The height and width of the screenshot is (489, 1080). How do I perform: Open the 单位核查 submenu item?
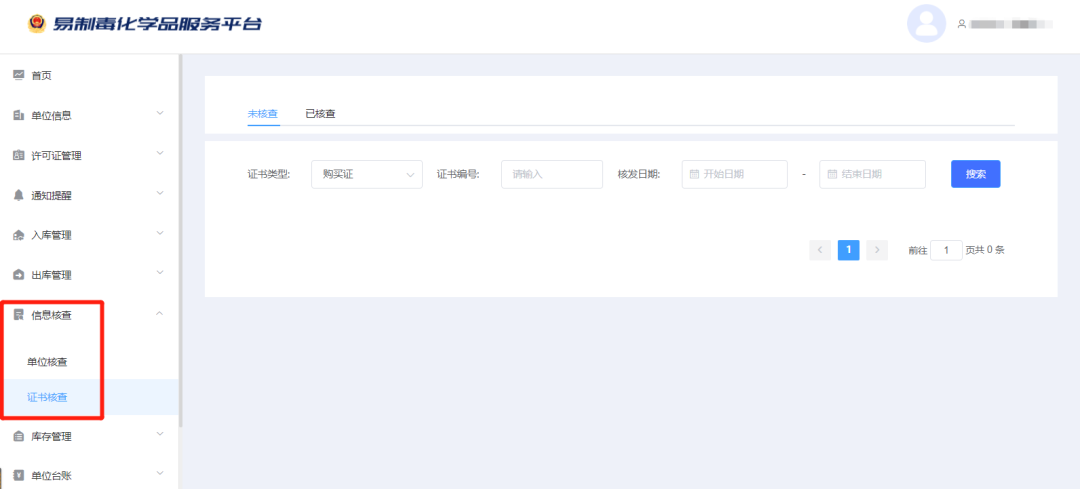pos(47,361)
